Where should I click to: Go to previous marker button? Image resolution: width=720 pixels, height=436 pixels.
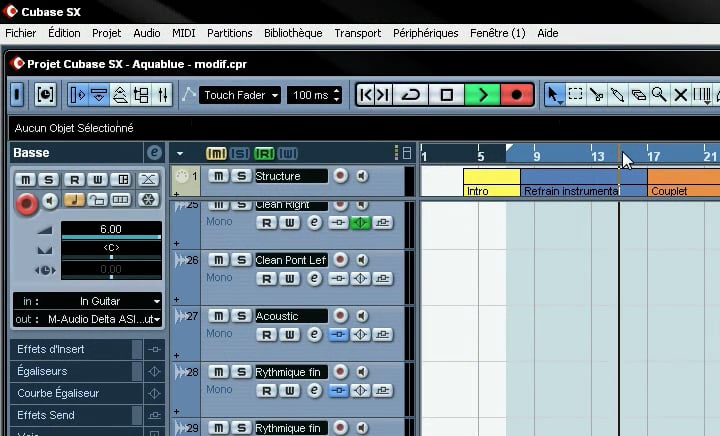point(366,95)
